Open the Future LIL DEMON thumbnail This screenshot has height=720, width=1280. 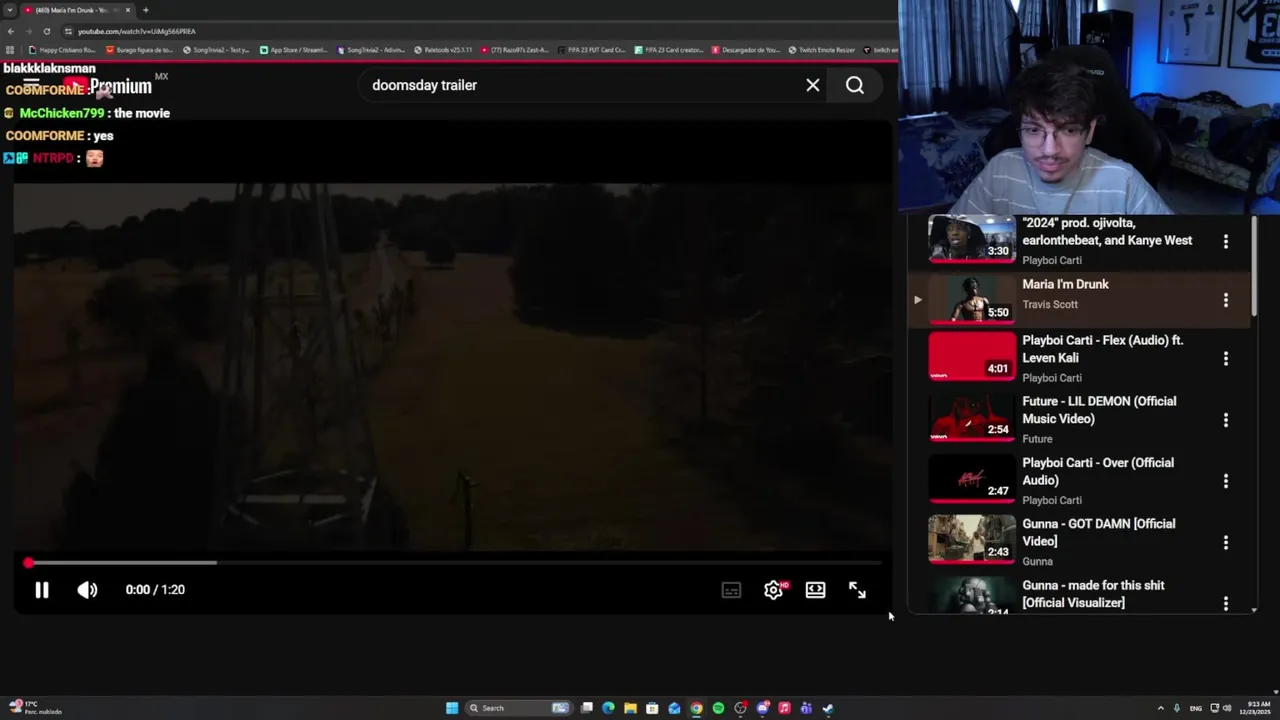point(971,419)
